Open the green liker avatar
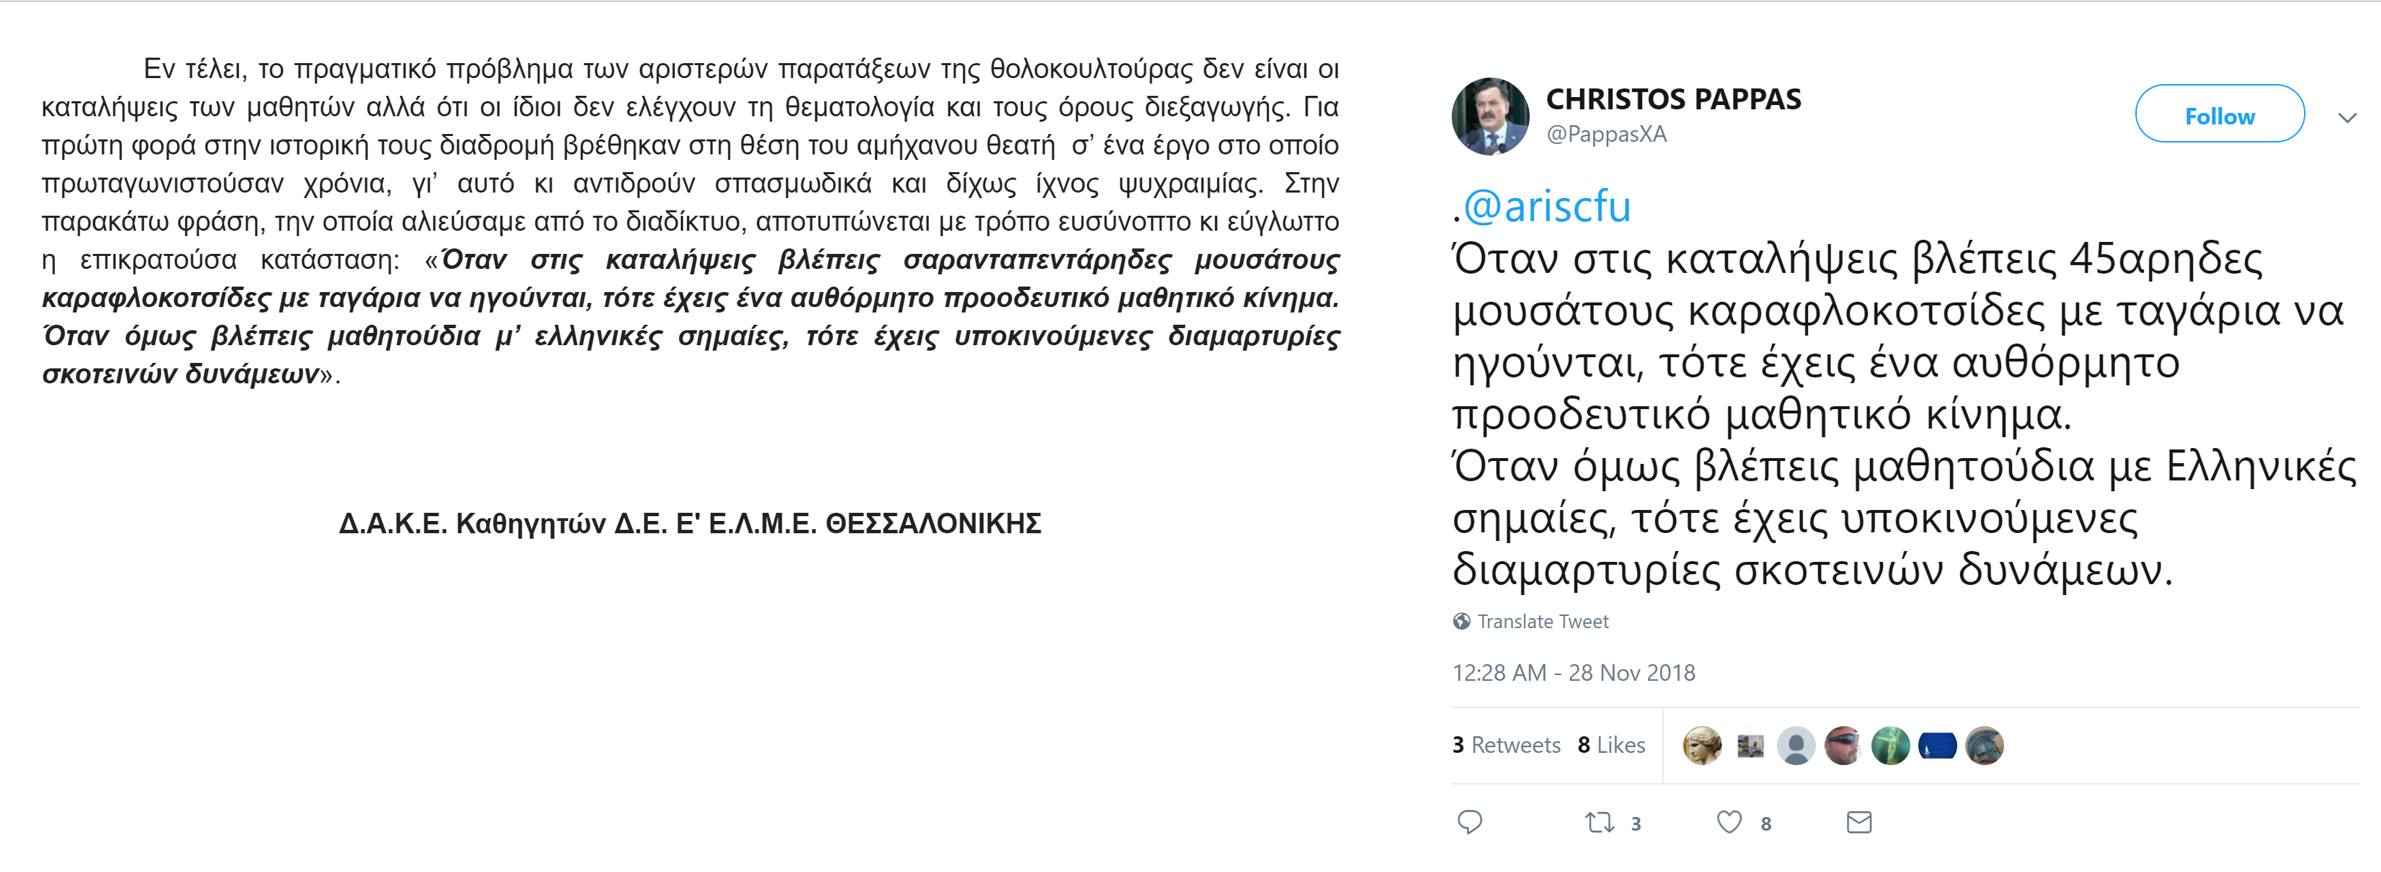The image size is (2381, 872). tap(1890, 746)
